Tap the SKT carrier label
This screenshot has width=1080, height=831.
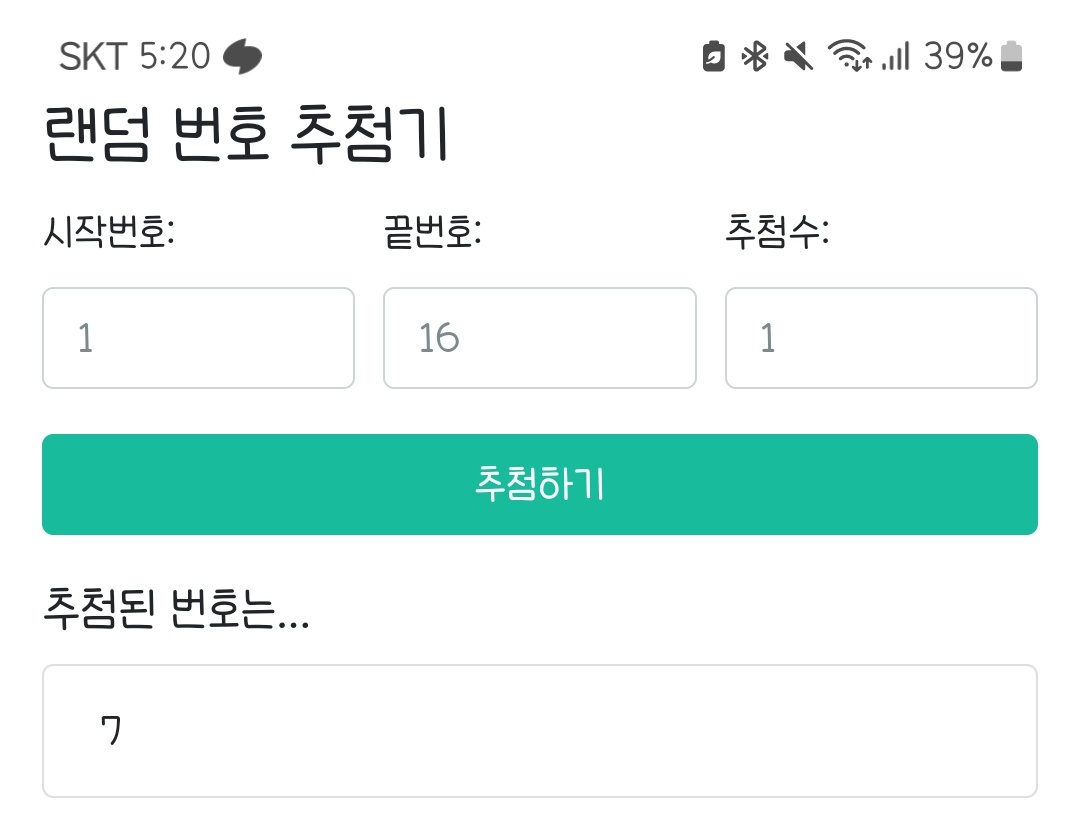(x=93, y=57)
